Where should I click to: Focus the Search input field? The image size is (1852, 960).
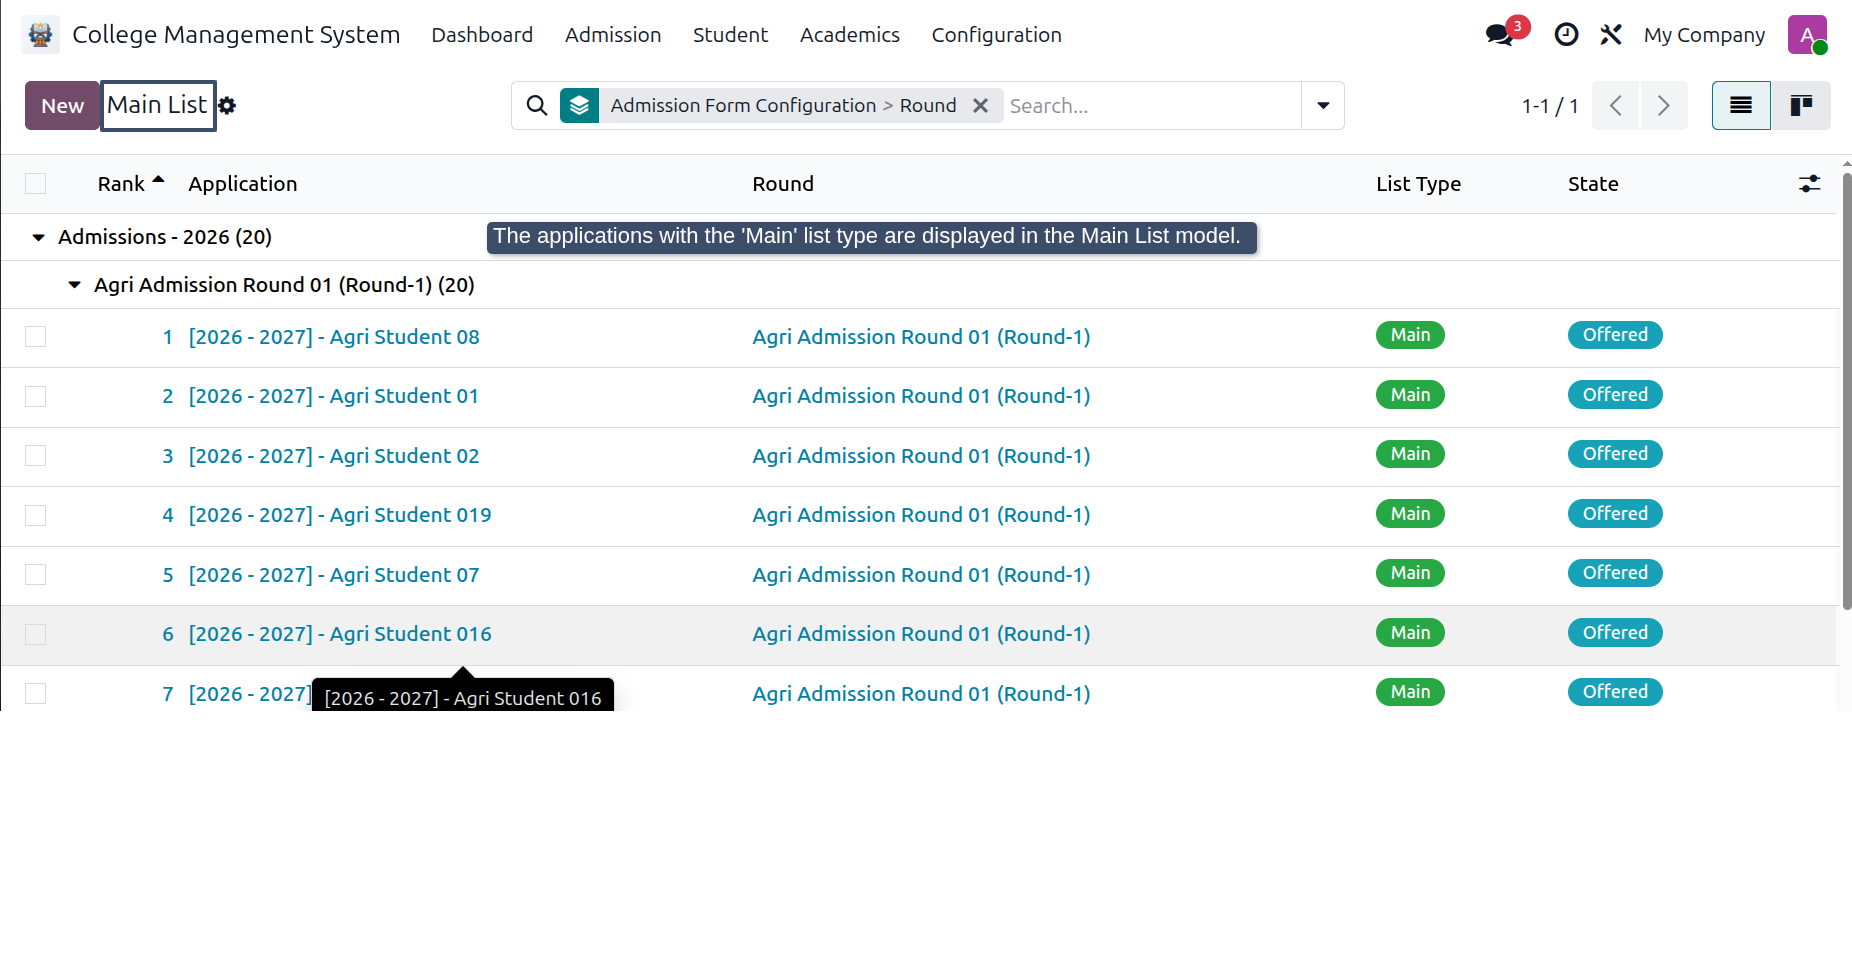tap(1152, 106)
